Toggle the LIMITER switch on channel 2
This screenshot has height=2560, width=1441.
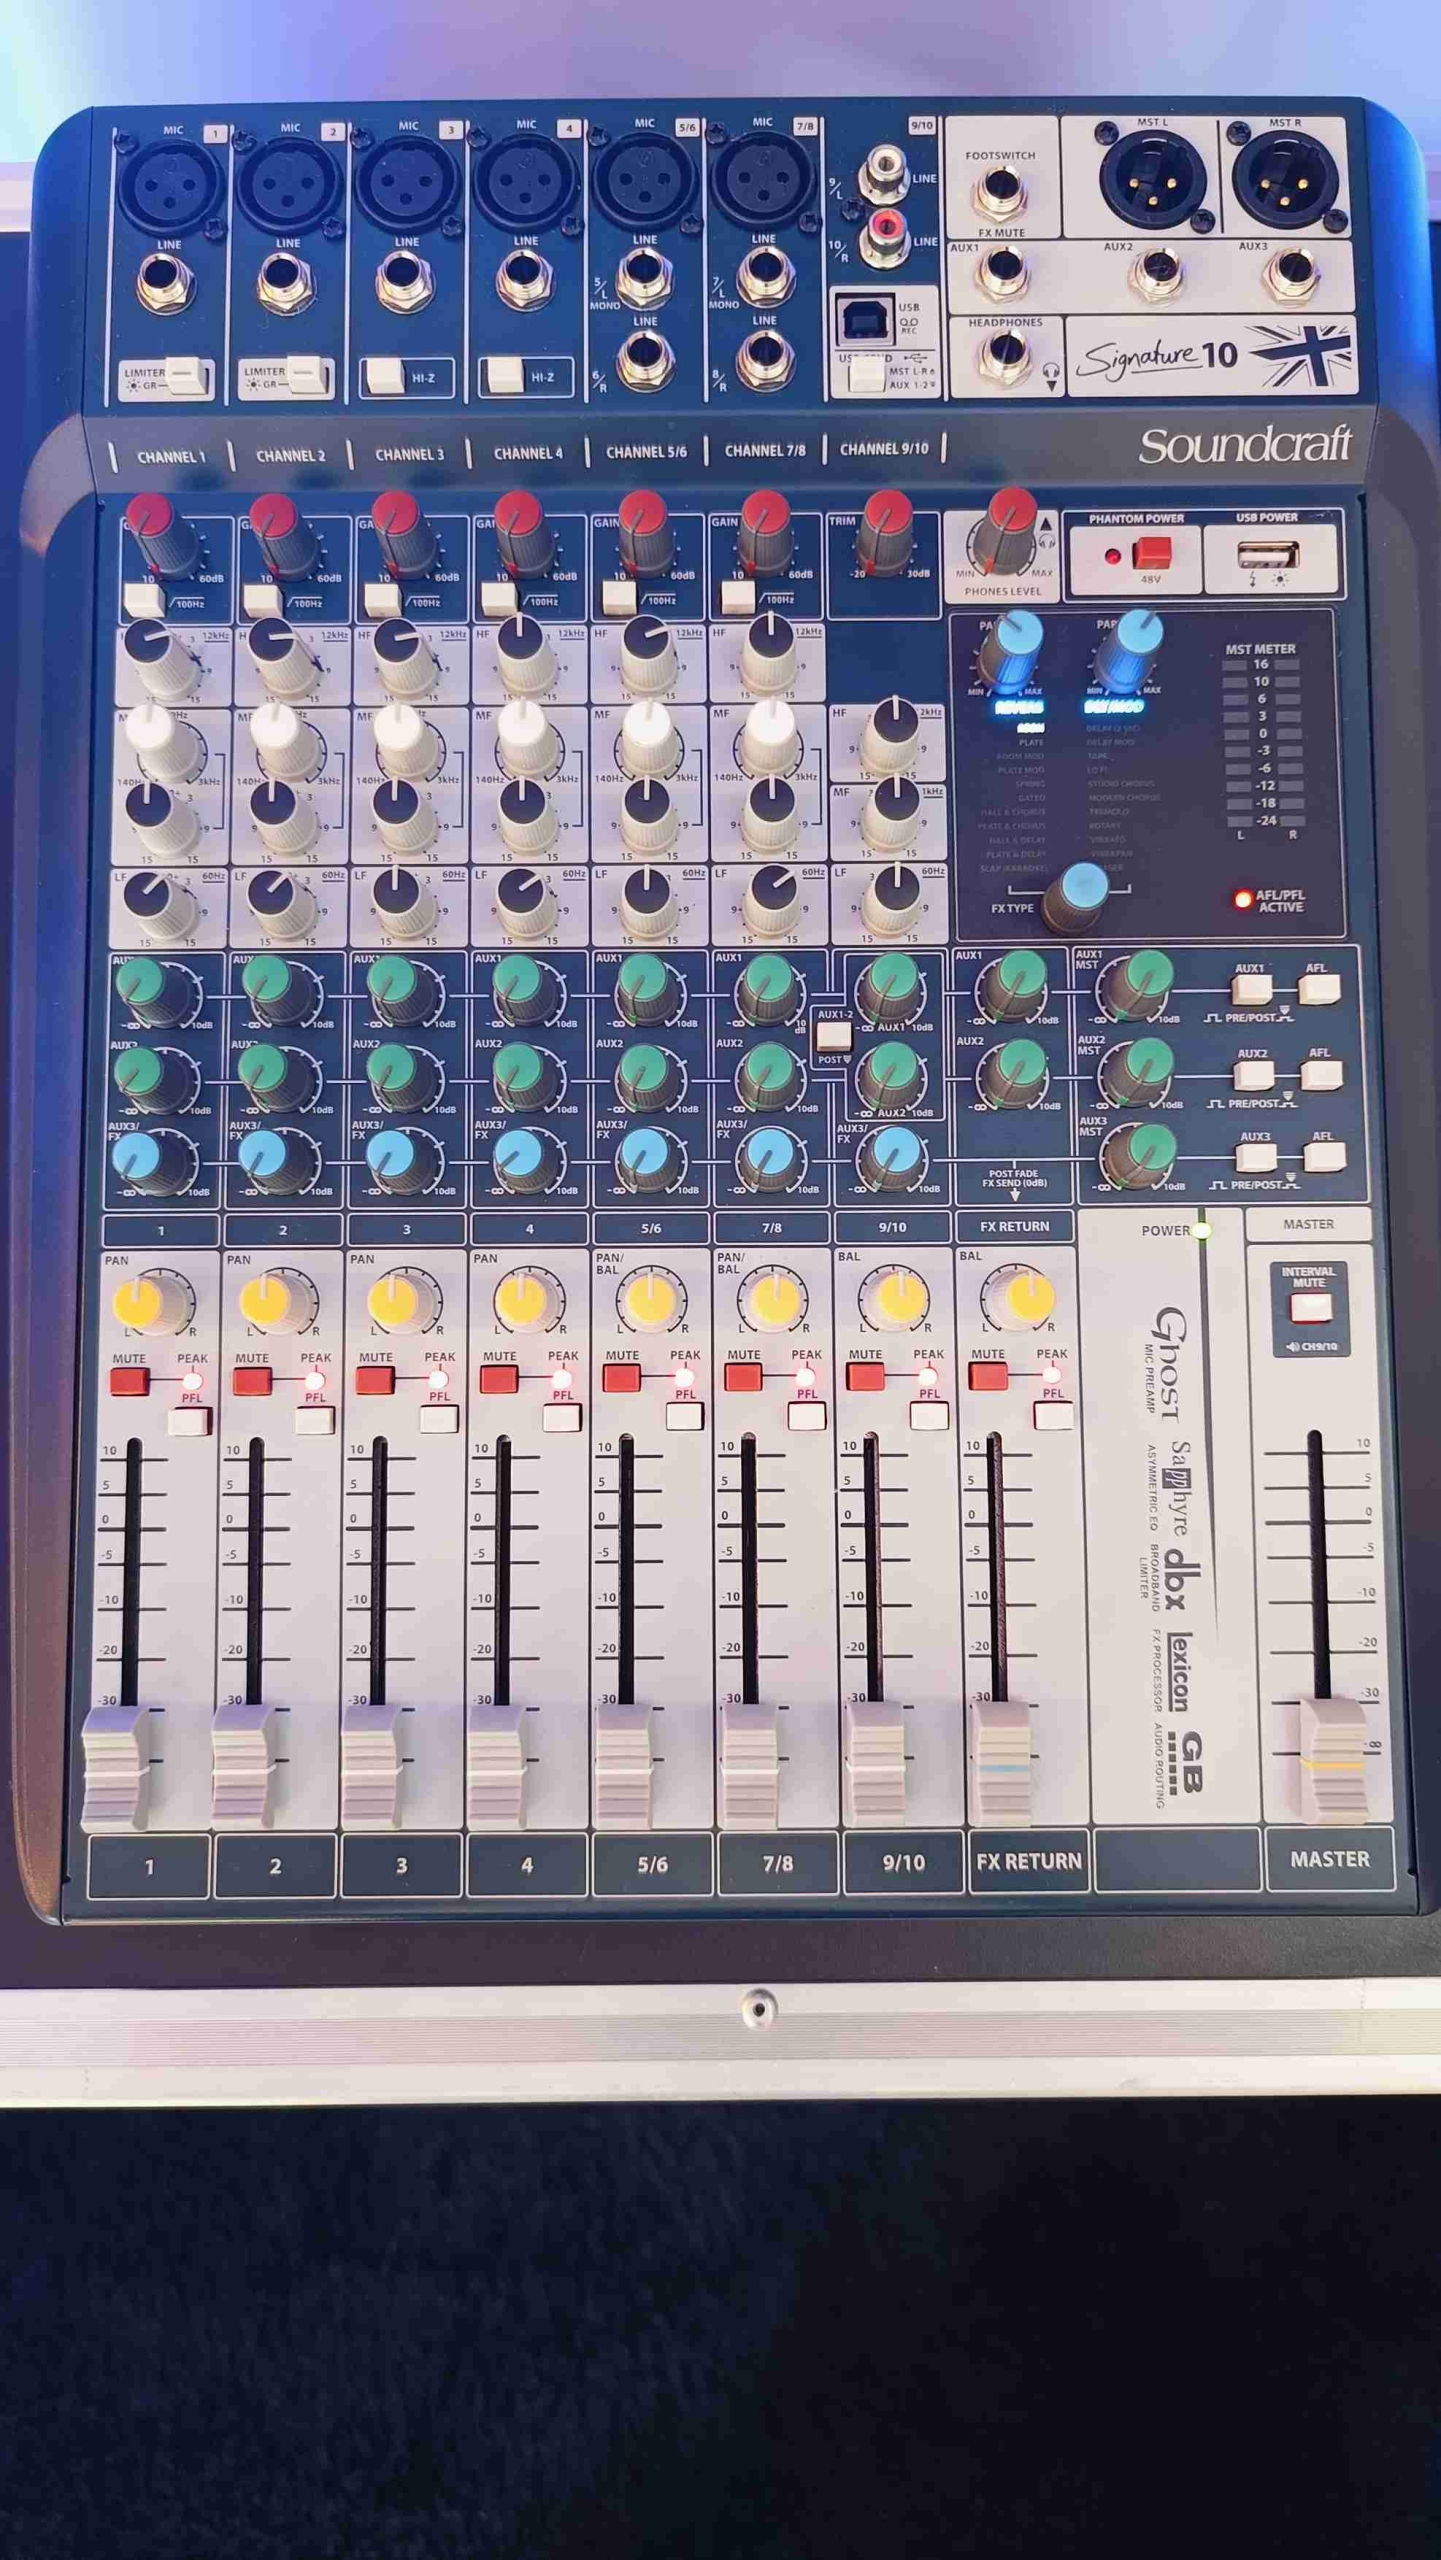point(306,375)
